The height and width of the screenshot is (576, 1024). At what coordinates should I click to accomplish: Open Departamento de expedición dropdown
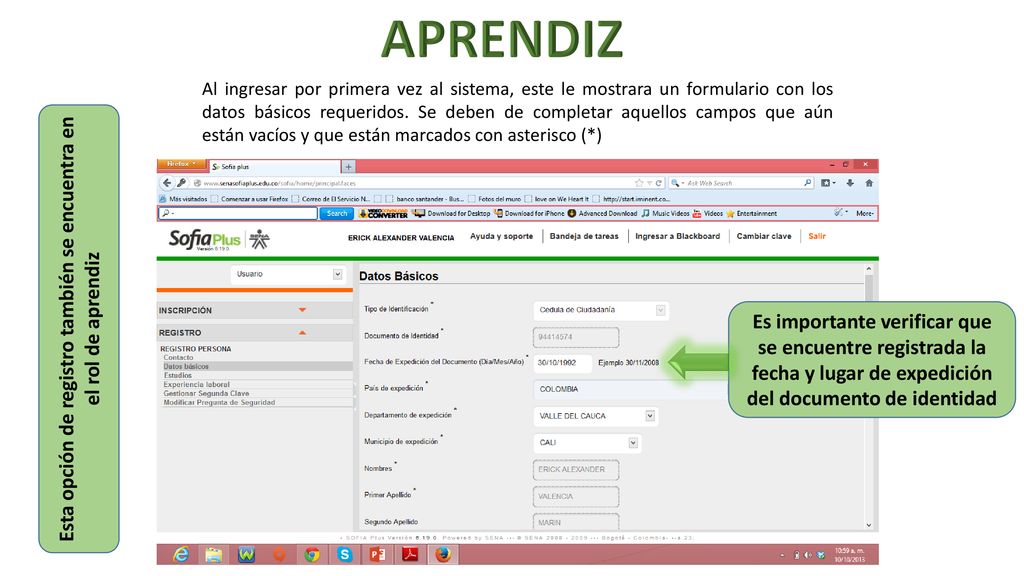(595, 416)
